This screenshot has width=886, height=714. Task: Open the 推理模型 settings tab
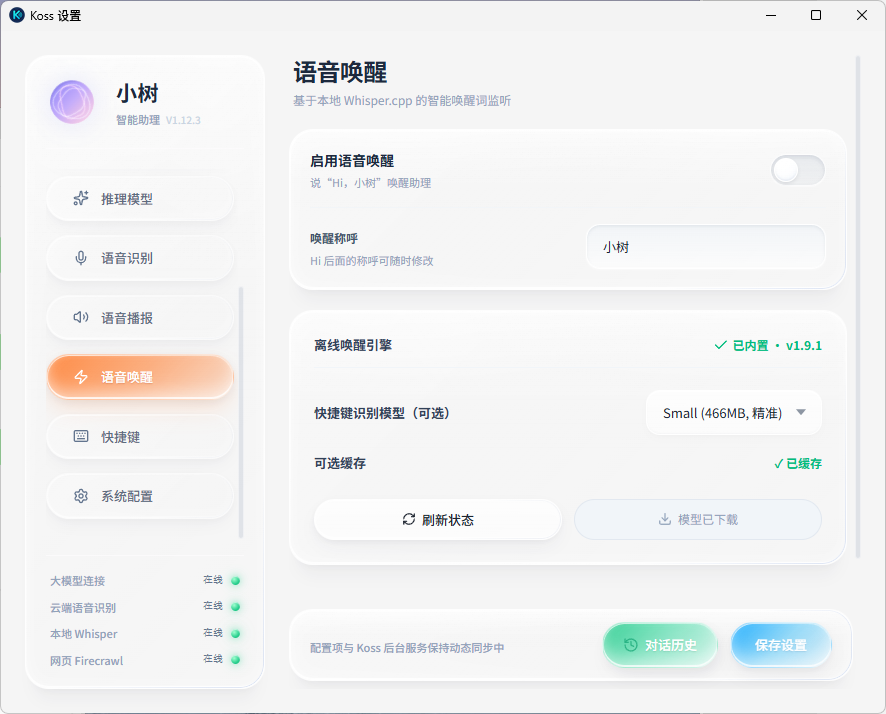click(x=140, y=199)
